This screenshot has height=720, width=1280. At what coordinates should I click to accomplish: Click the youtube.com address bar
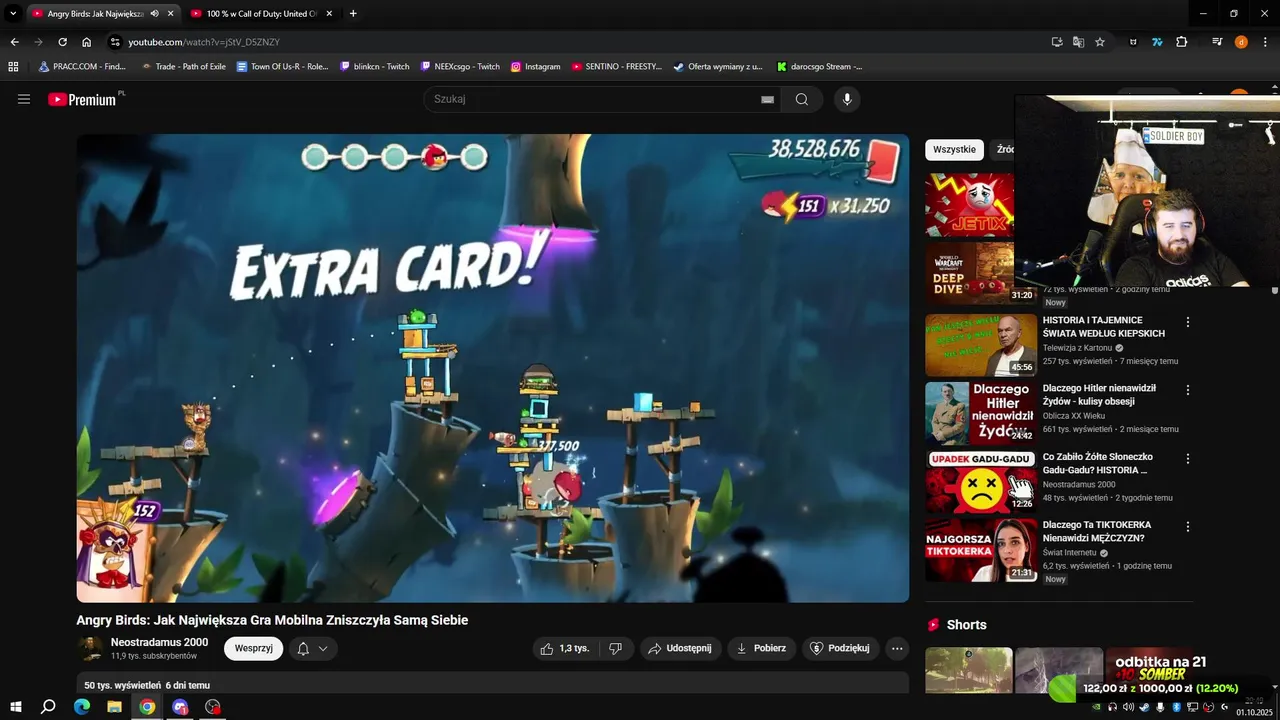pyautogui.click(x=580, y=42)
